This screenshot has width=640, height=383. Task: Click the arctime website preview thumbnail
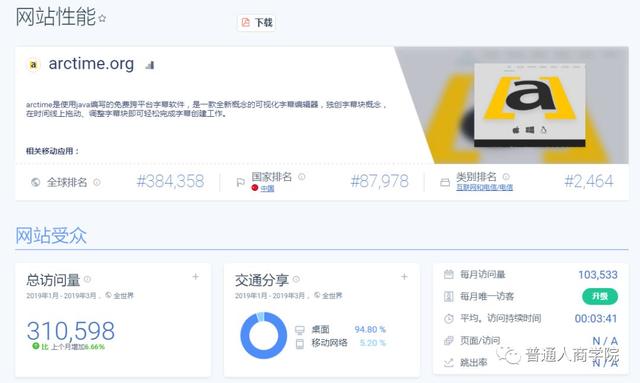tap(529, 105)
